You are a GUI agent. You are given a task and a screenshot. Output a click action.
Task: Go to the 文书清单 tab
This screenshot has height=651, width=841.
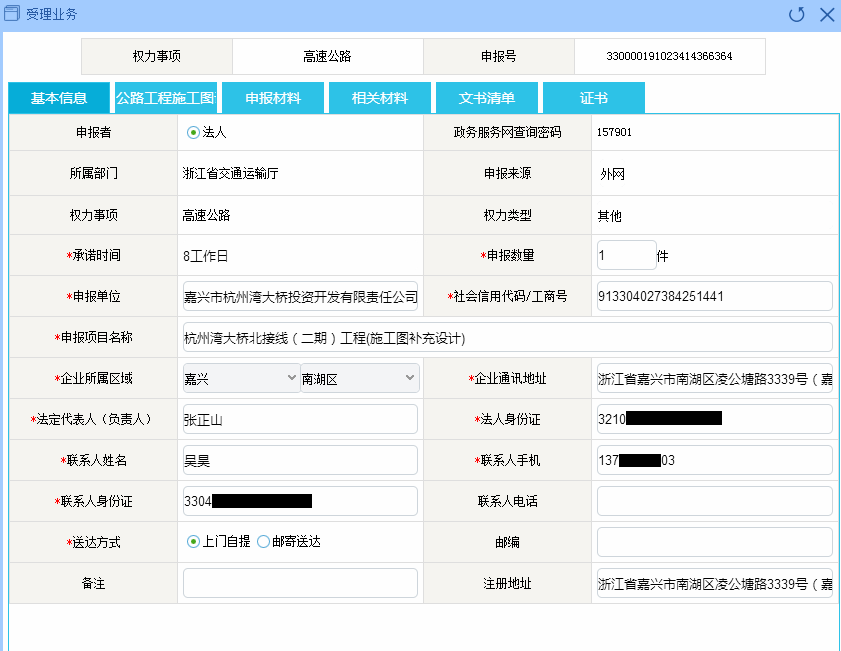tap(487, 98)
